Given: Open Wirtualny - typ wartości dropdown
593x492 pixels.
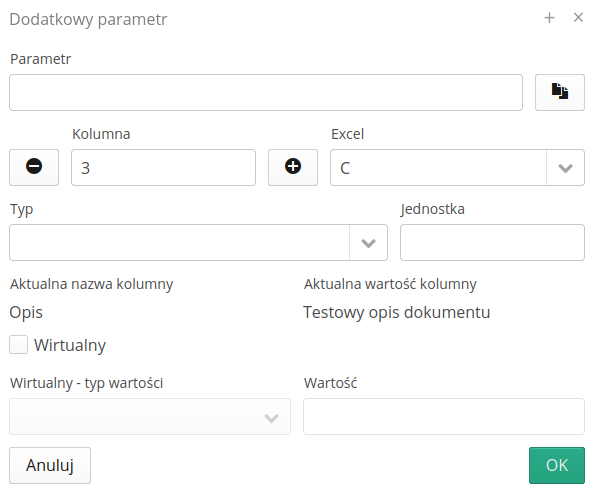Looking at the screenshot, I should tap(150, 416).
